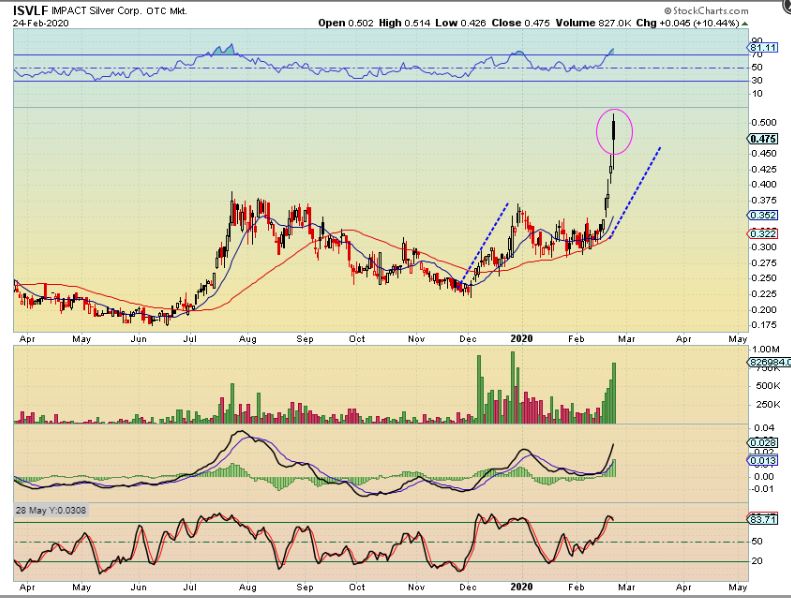This screenshot has width=791, height=598.
Task: Click the Open 0.502 value
Action: click(346, 23)
